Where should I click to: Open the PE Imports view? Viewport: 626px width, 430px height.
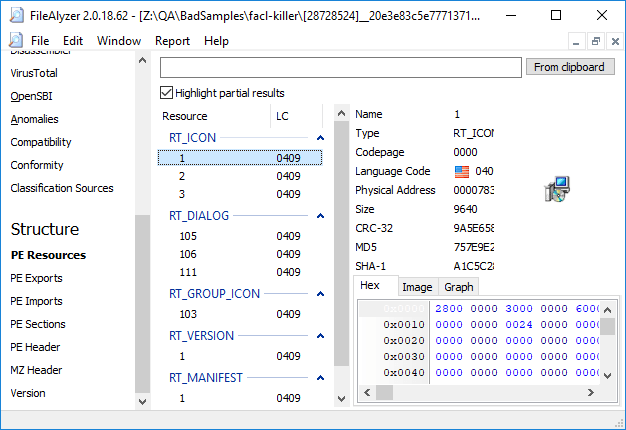coord(36,301)
